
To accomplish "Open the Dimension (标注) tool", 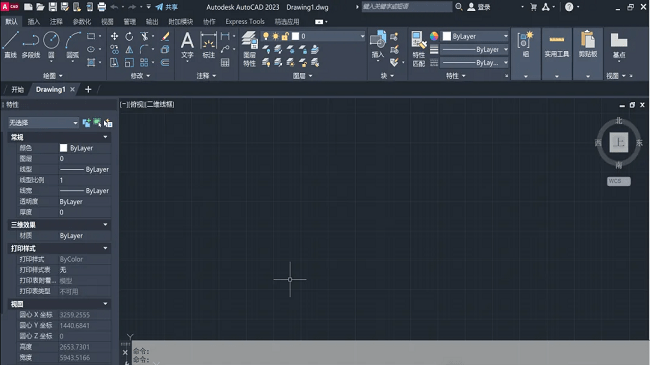I will [x=209, y=45].
